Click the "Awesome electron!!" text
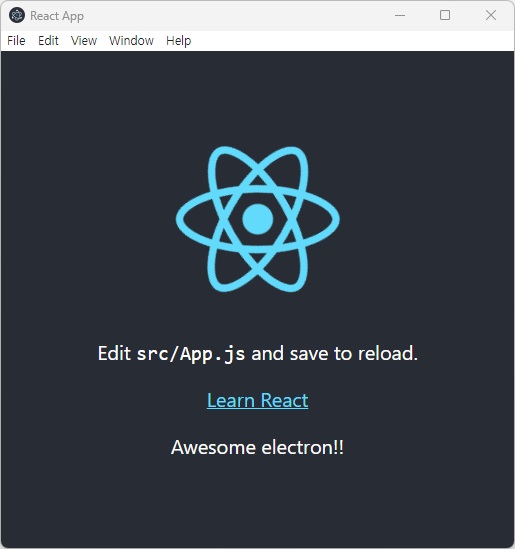Image resolution: width=515 pixels, height=549 pixels. tap(258, 447)
